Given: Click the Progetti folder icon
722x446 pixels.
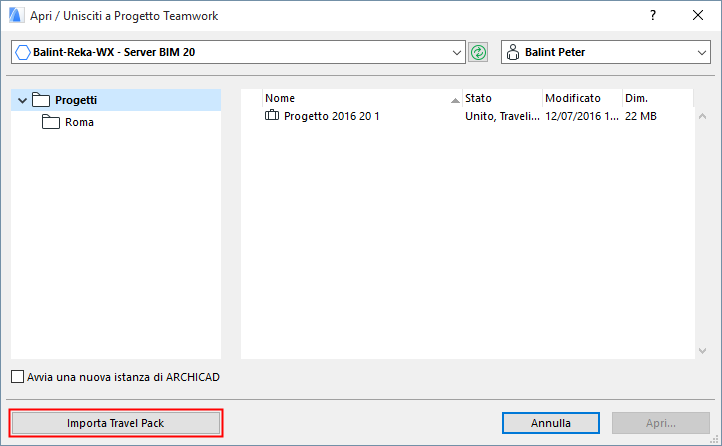Looking at the screenshot, I should click(x=41, y=100).
